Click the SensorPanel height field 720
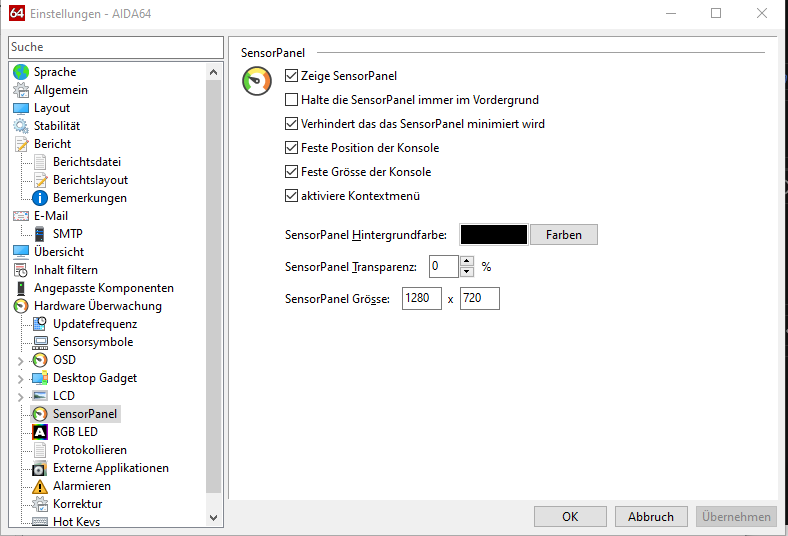This screenshot has width=788, height=536. coord(479,298)
